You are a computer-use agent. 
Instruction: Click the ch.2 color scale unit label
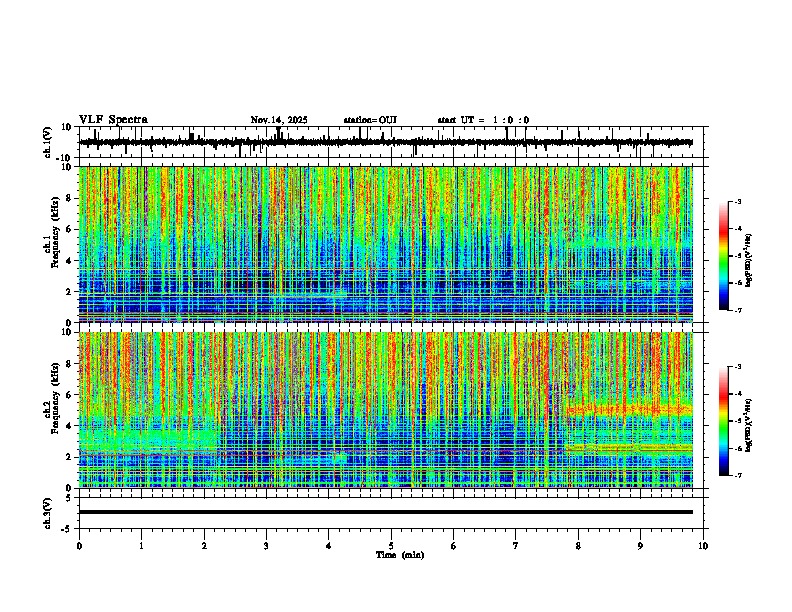coord(749,425)
